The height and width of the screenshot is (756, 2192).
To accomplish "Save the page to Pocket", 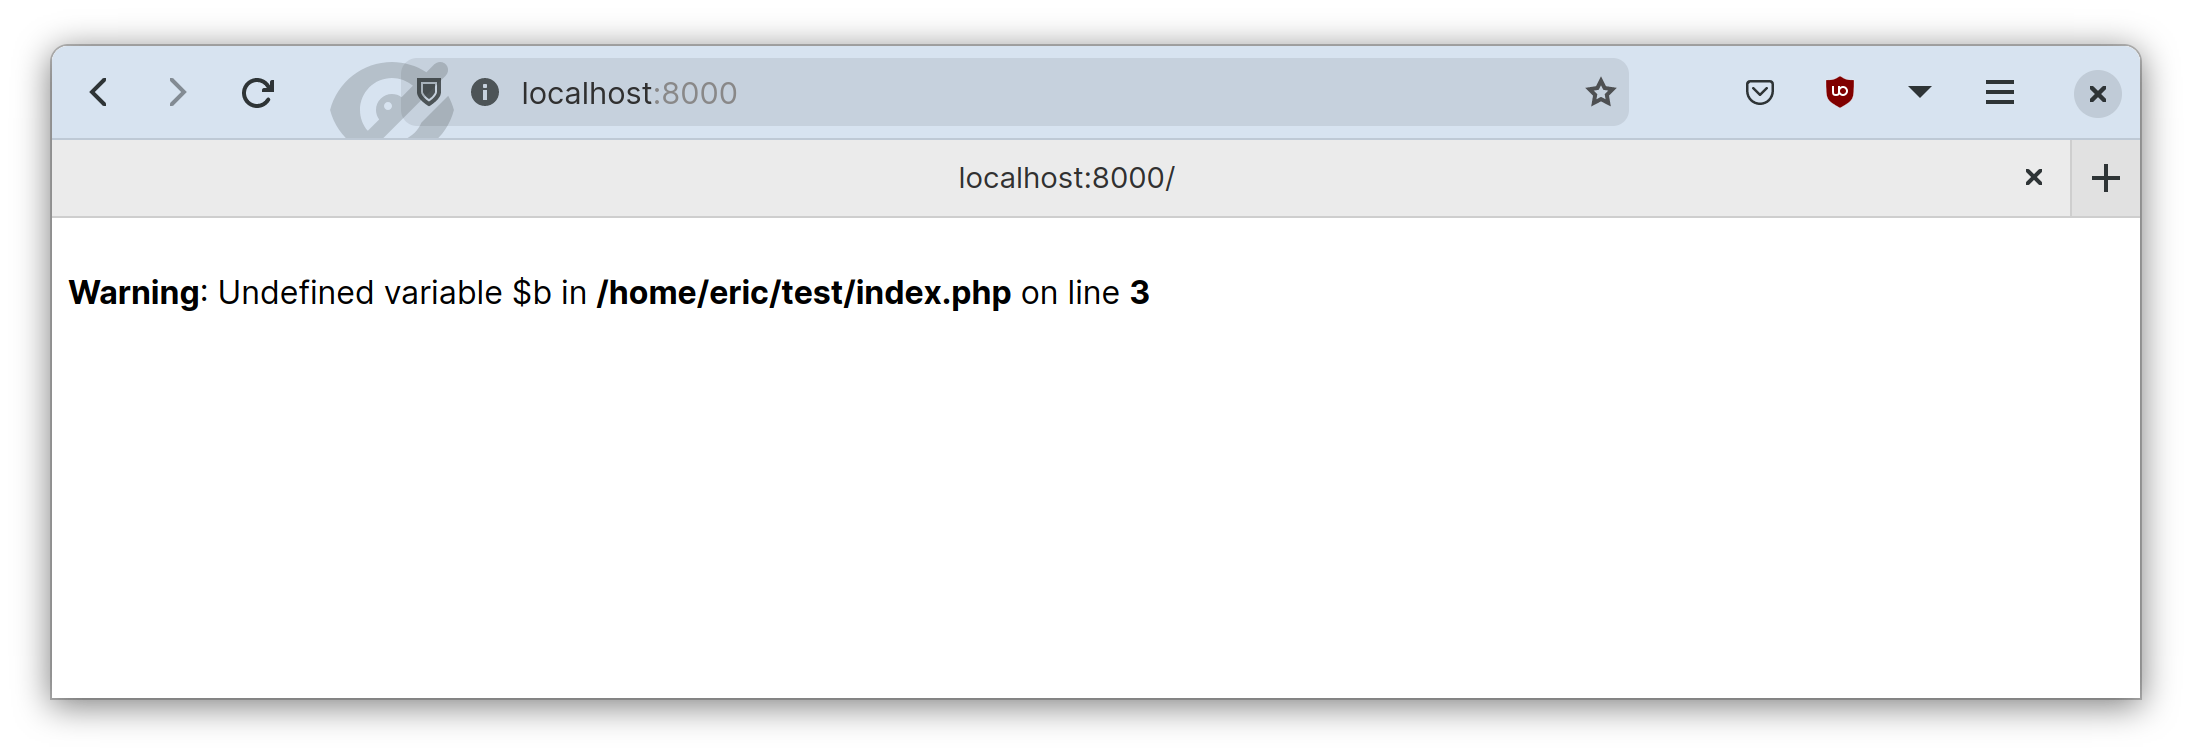I will (1759, 92).
